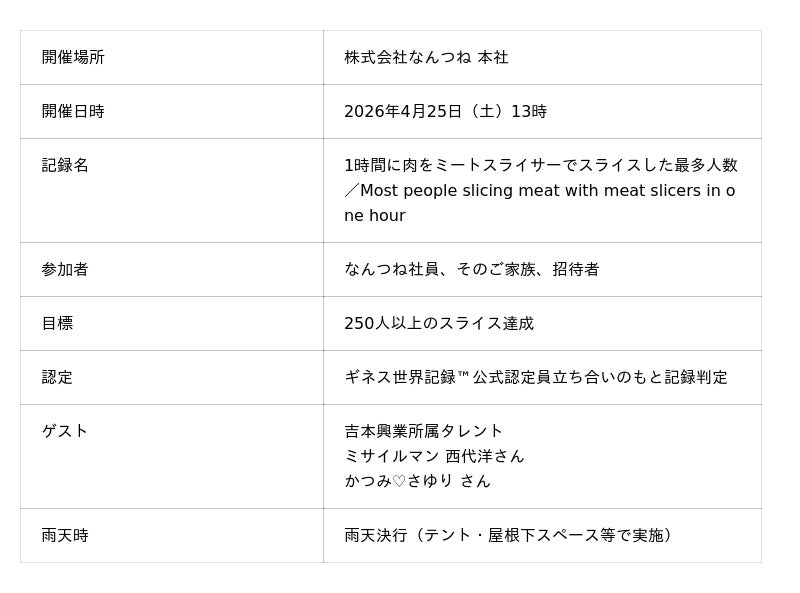
Task: Click the 開催場所 label cell
Action: [73, 58]
